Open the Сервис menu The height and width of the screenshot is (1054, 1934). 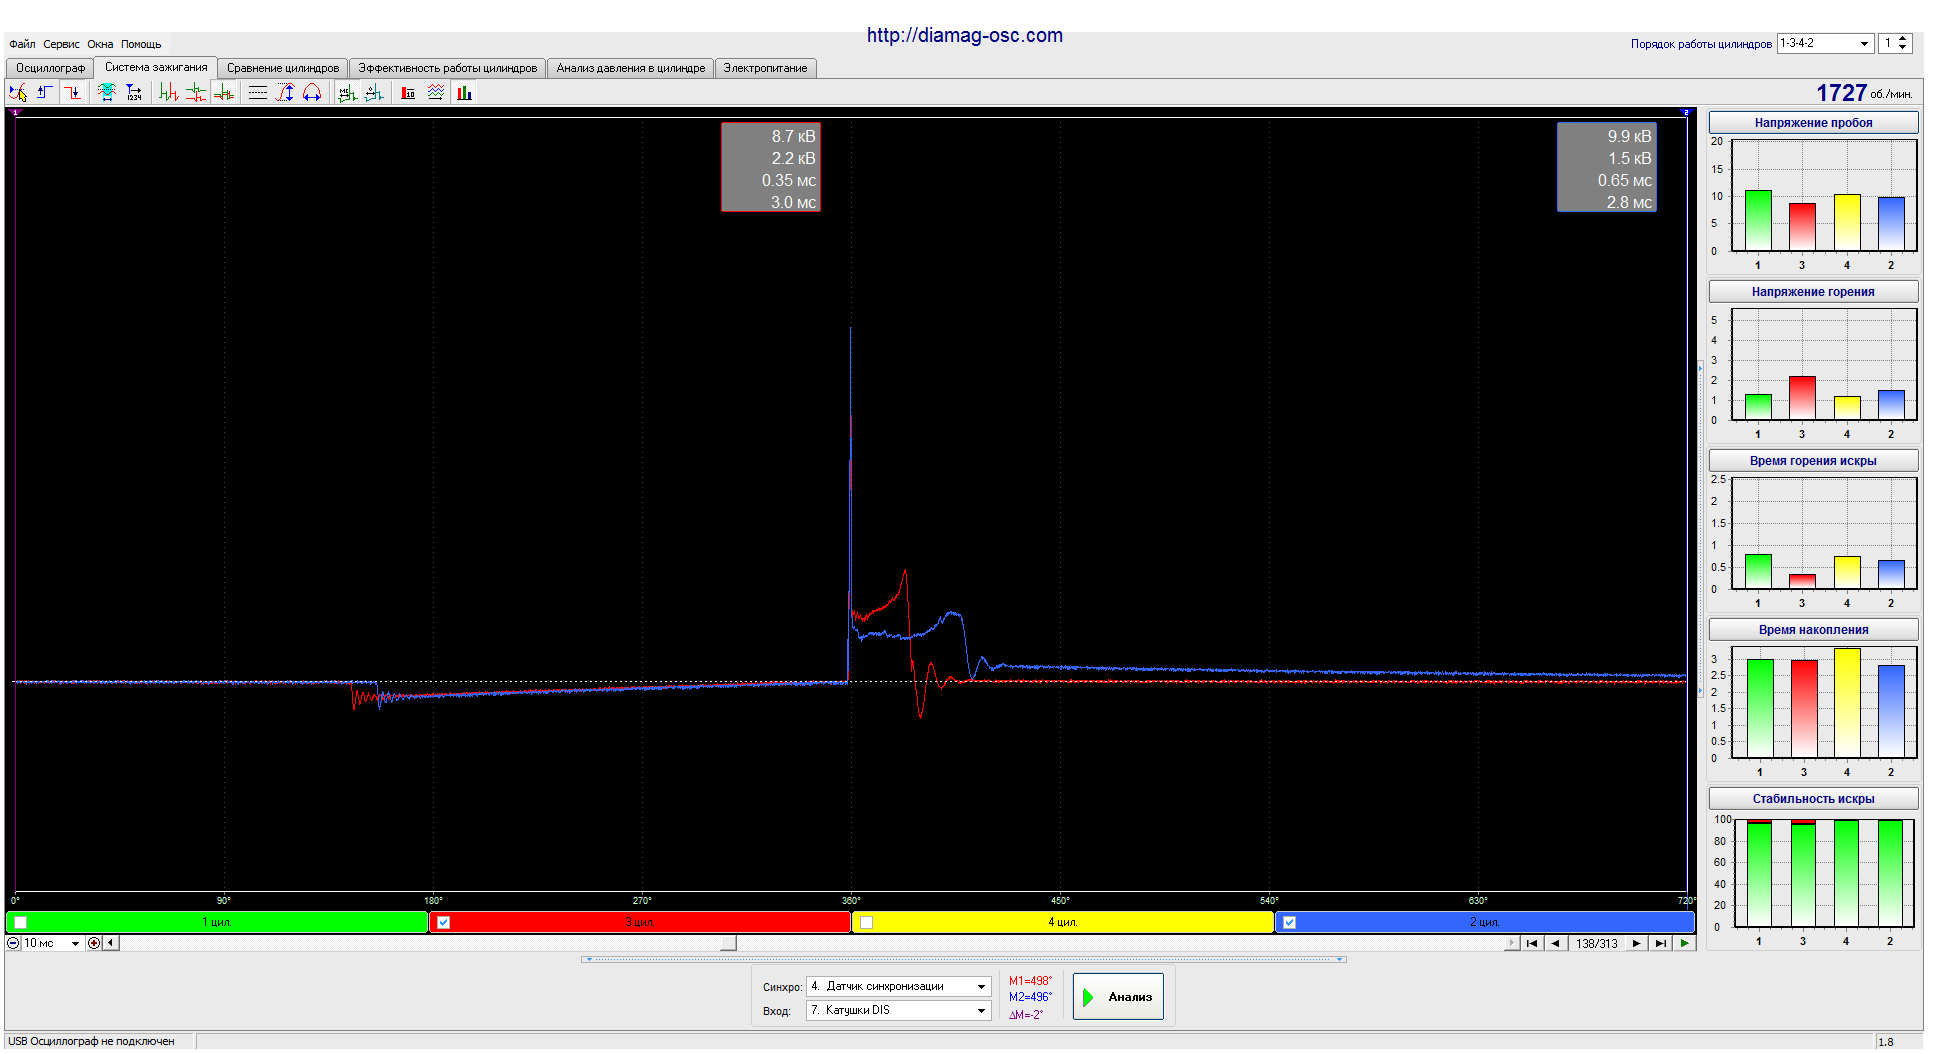click(x=61, y=44)
